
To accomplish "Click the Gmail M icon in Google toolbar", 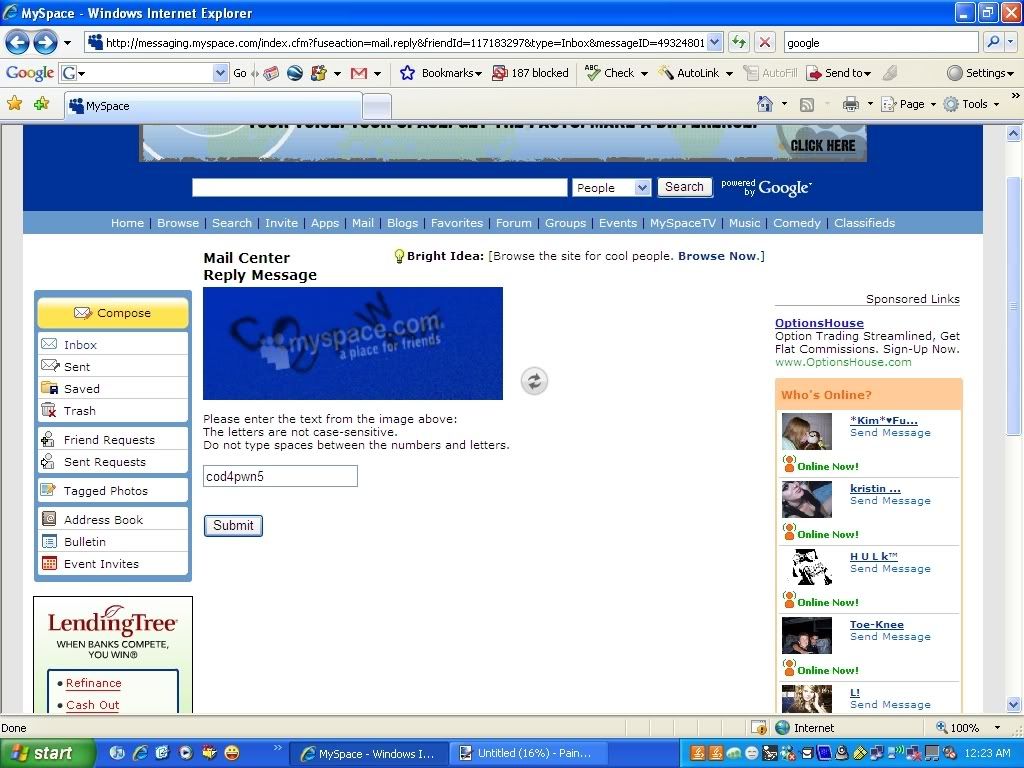I will point(359,73).
